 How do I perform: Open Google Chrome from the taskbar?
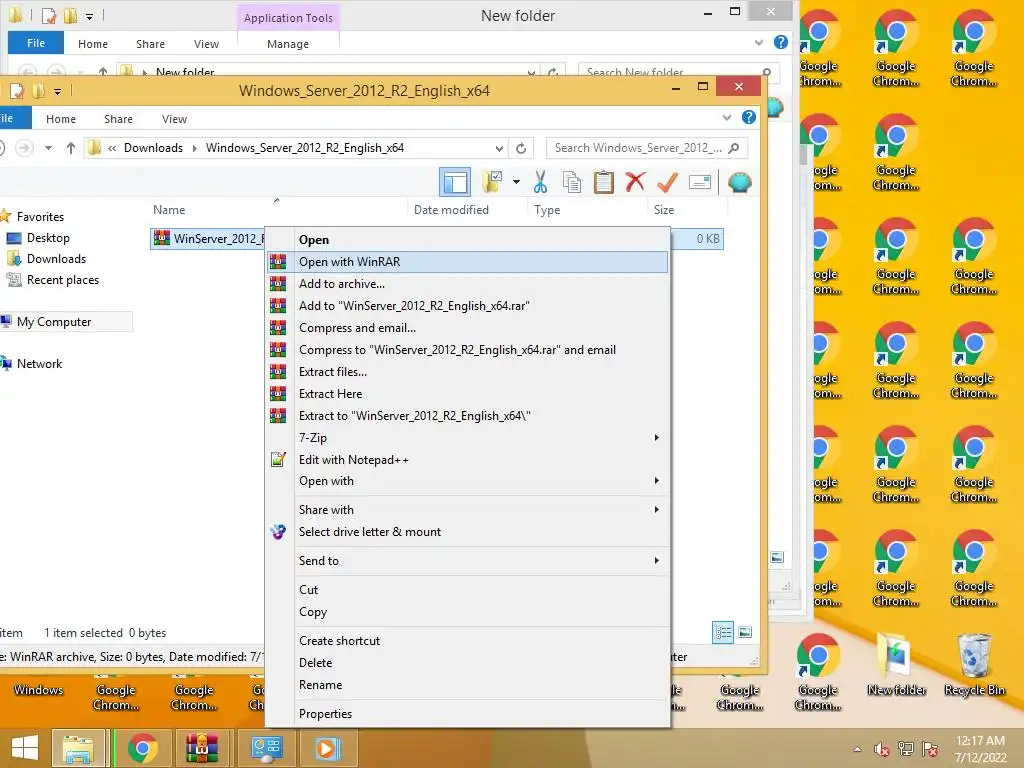click(x=142, y=748)
